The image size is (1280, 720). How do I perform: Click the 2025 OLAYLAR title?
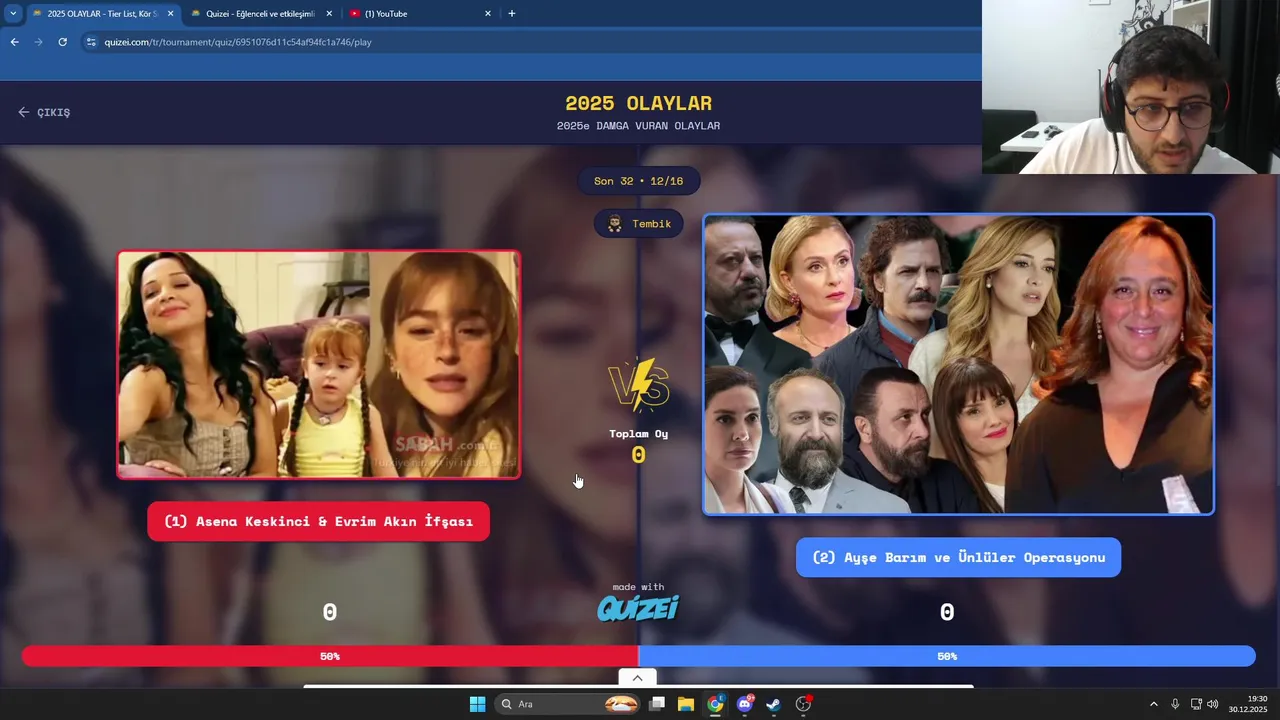click(x=638, y=103)
